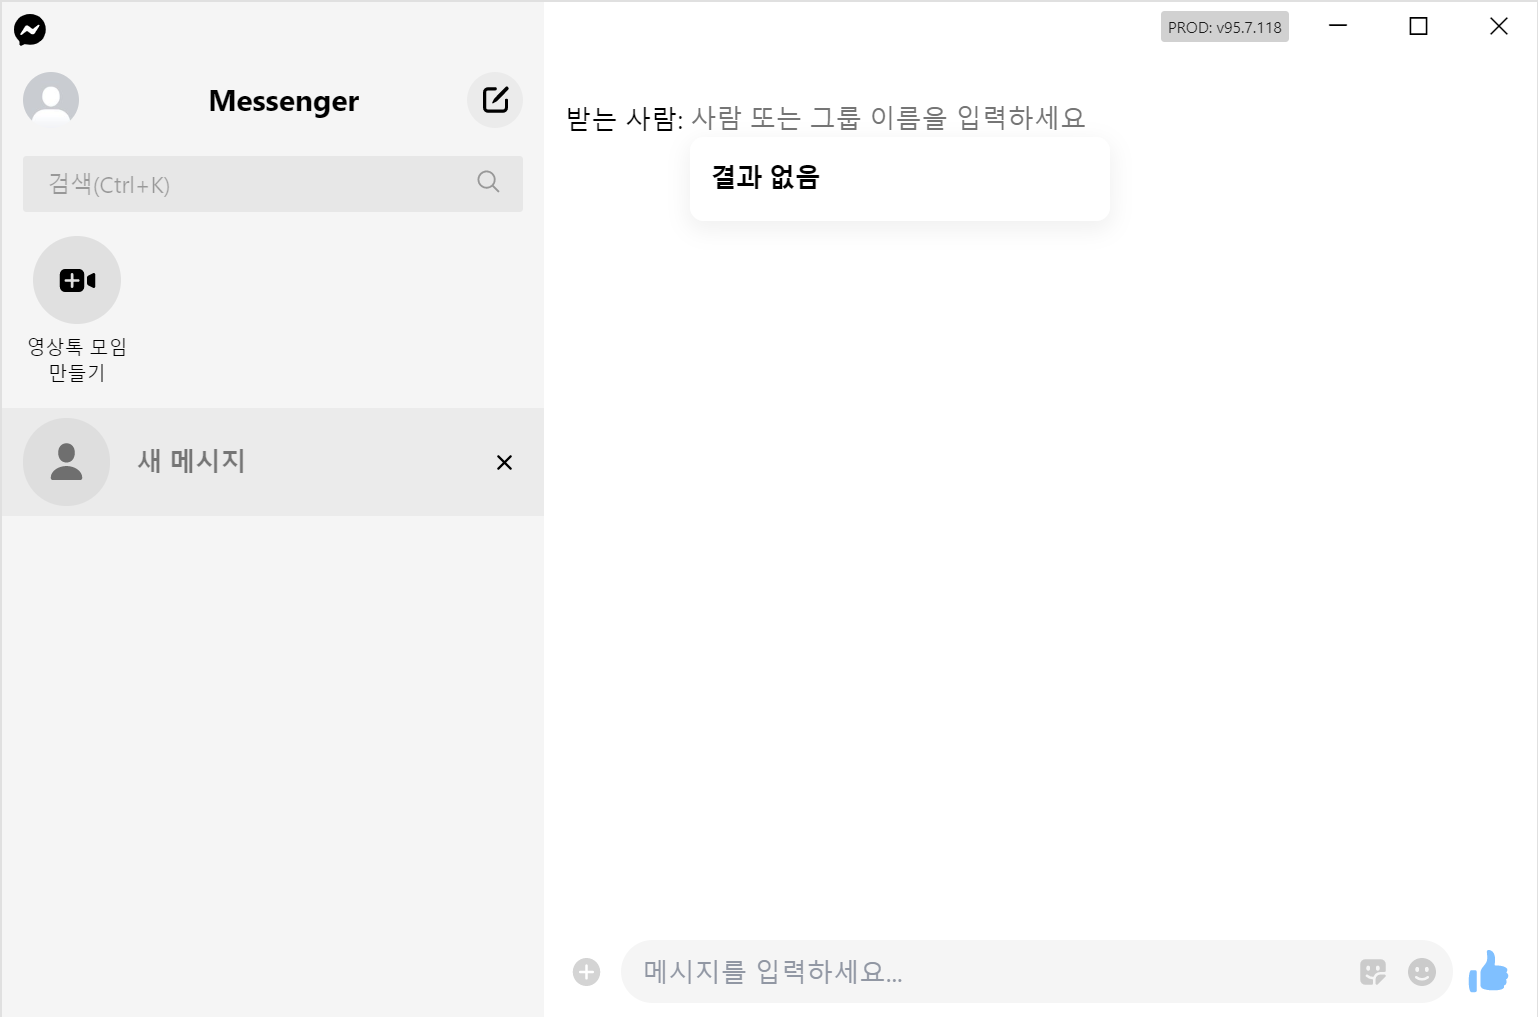Click the 영상톡 모임 만들기 video icon
Viewport: 1538px width, 1017px height.
77,280
